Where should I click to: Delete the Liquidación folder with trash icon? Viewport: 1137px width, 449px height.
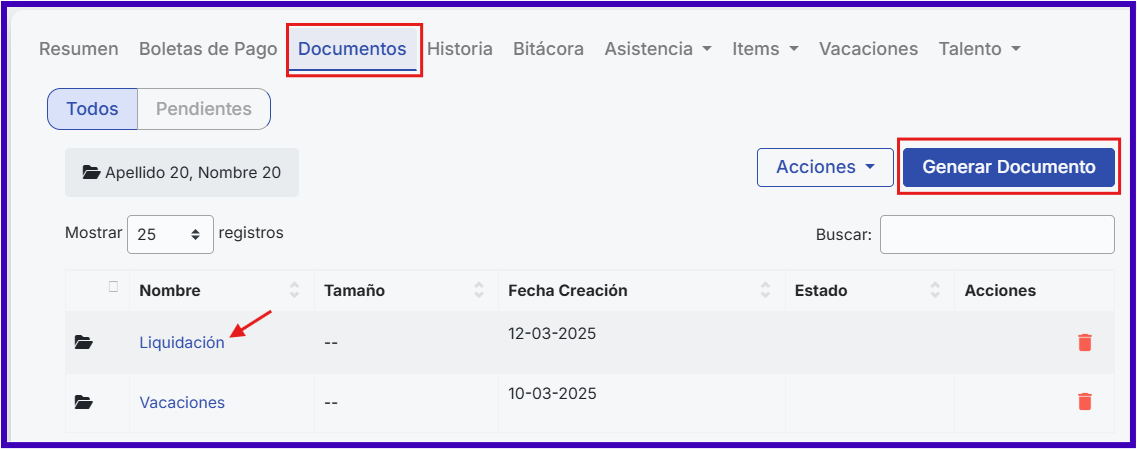click(1084, 342)
